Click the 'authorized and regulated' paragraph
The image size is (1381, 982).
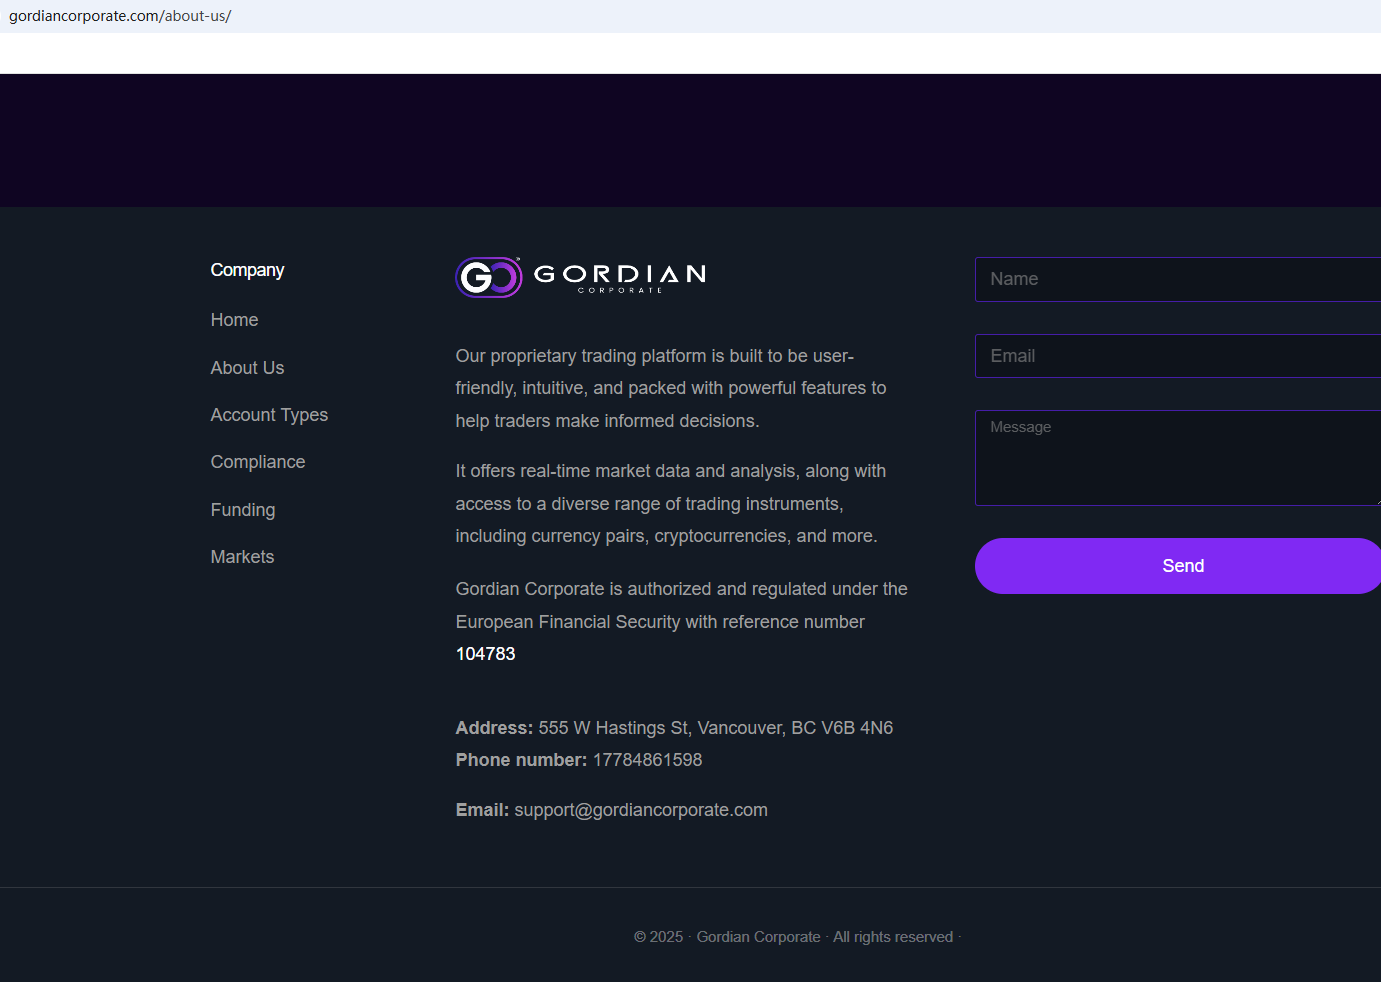[x=682, y=621]
